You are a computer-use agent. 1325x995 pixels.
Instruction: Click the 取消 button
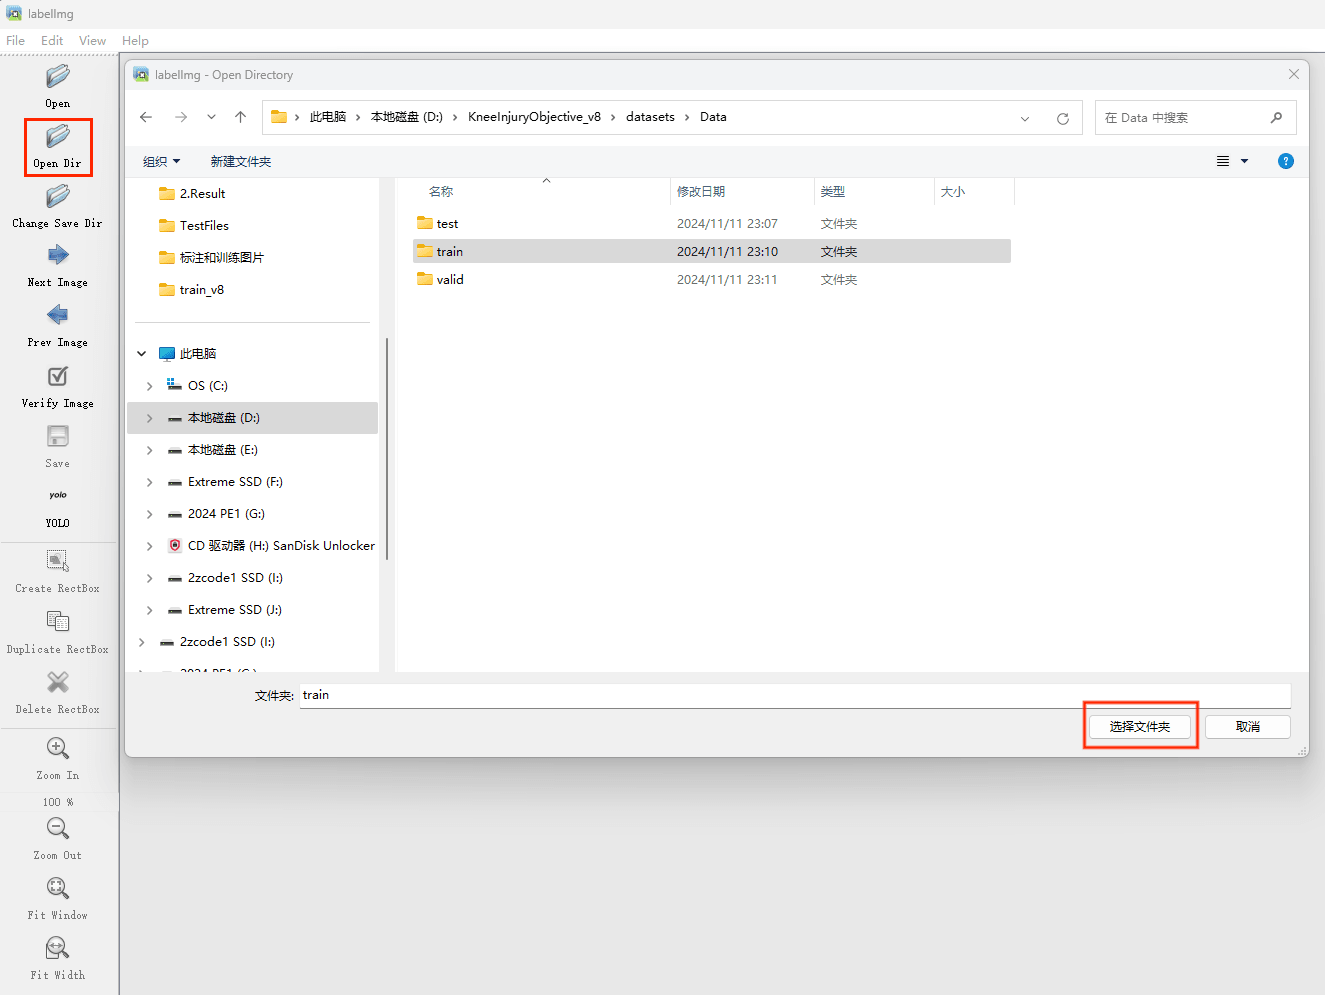(1247, 727)
